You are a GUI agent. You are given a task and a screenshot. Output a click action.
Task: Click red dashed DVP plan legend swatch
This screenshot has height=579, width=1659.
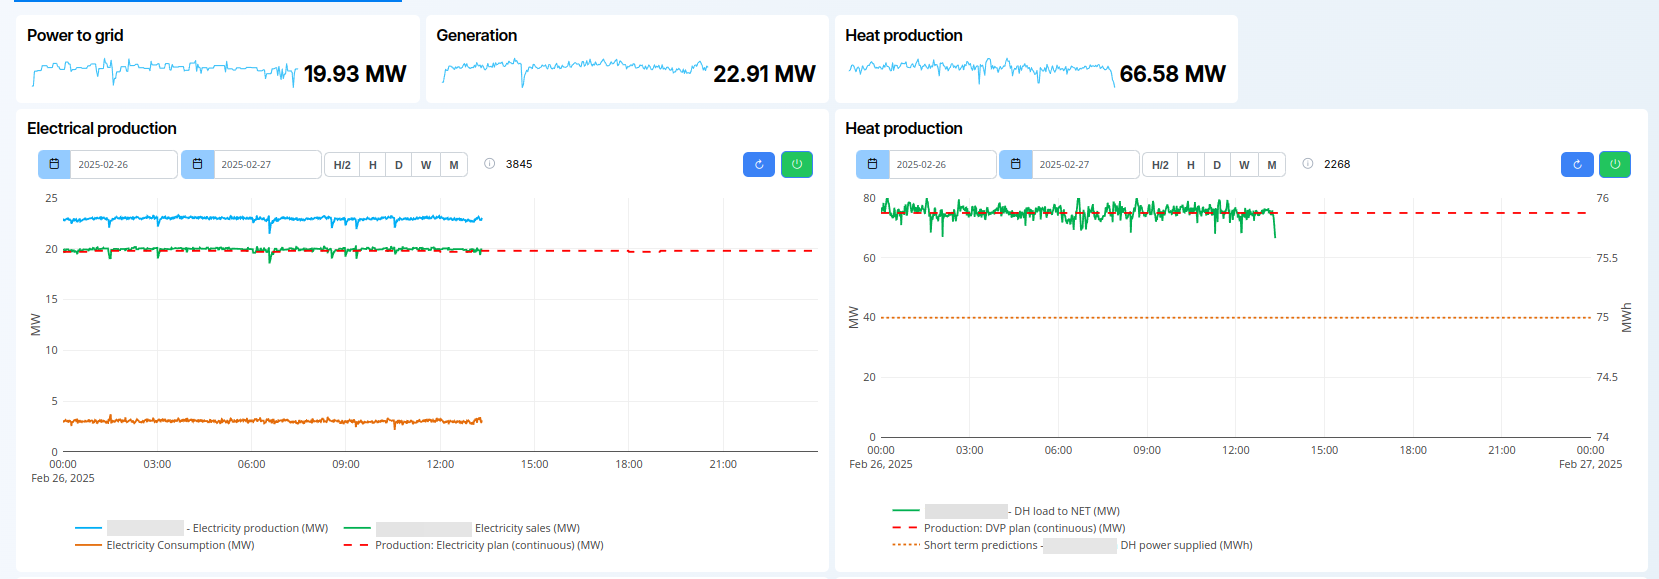coord(905,528)
